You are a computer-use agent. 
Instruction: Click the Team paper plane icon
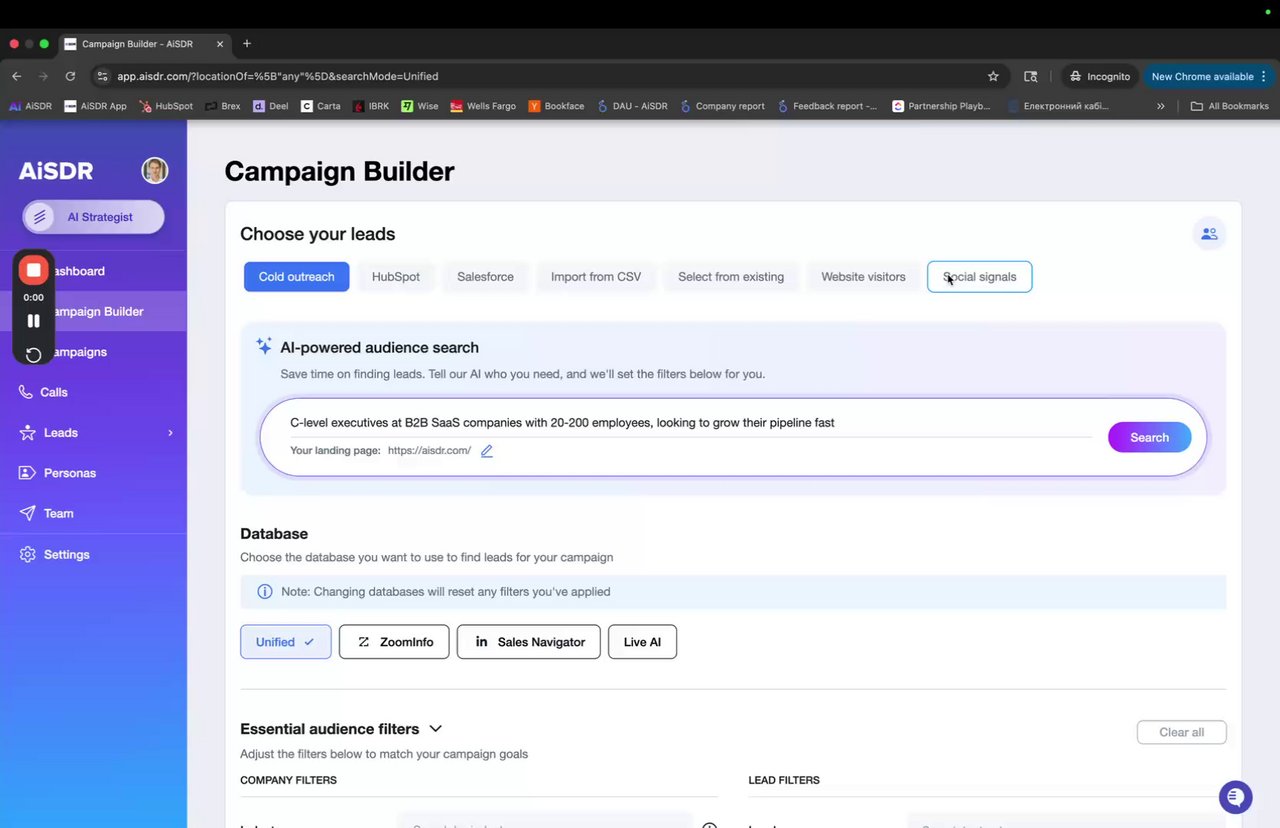tap(27, 513)
